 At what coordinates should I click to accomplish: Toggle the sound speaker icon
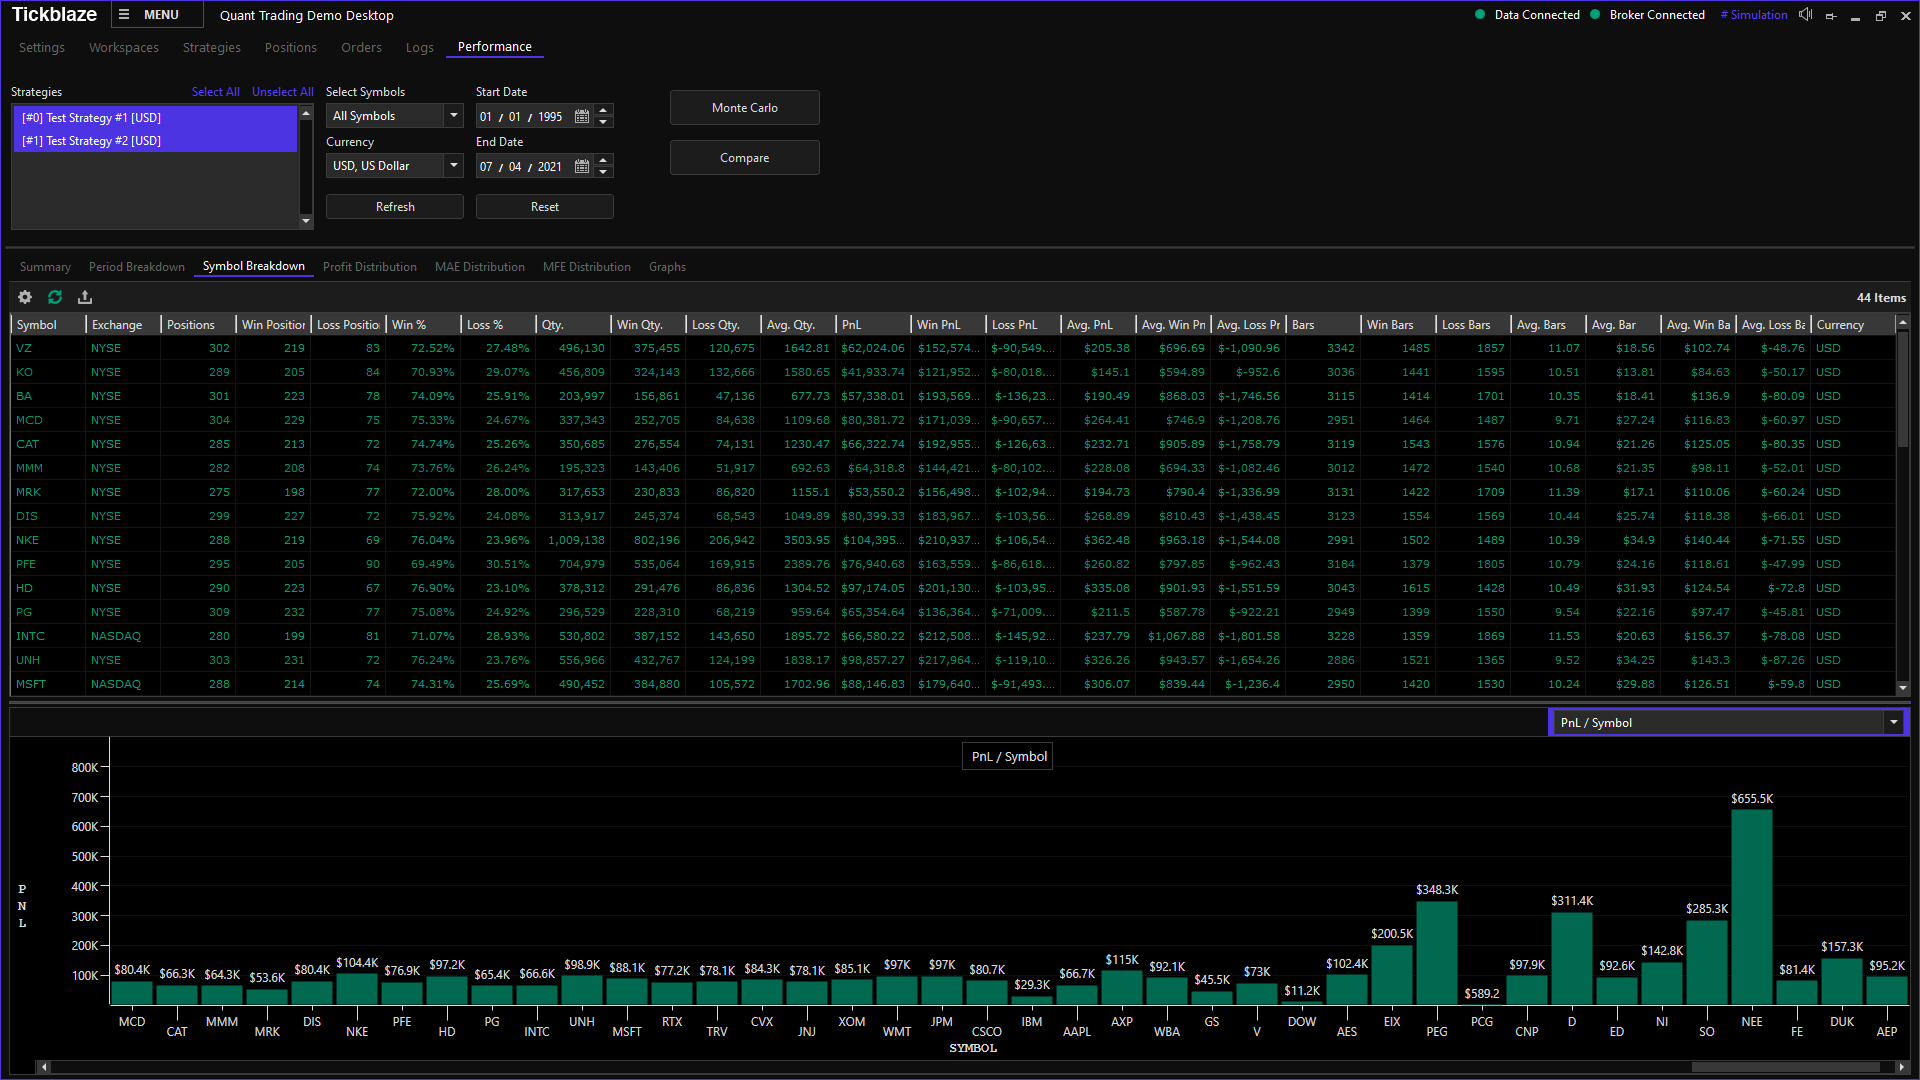point(1805,15)
